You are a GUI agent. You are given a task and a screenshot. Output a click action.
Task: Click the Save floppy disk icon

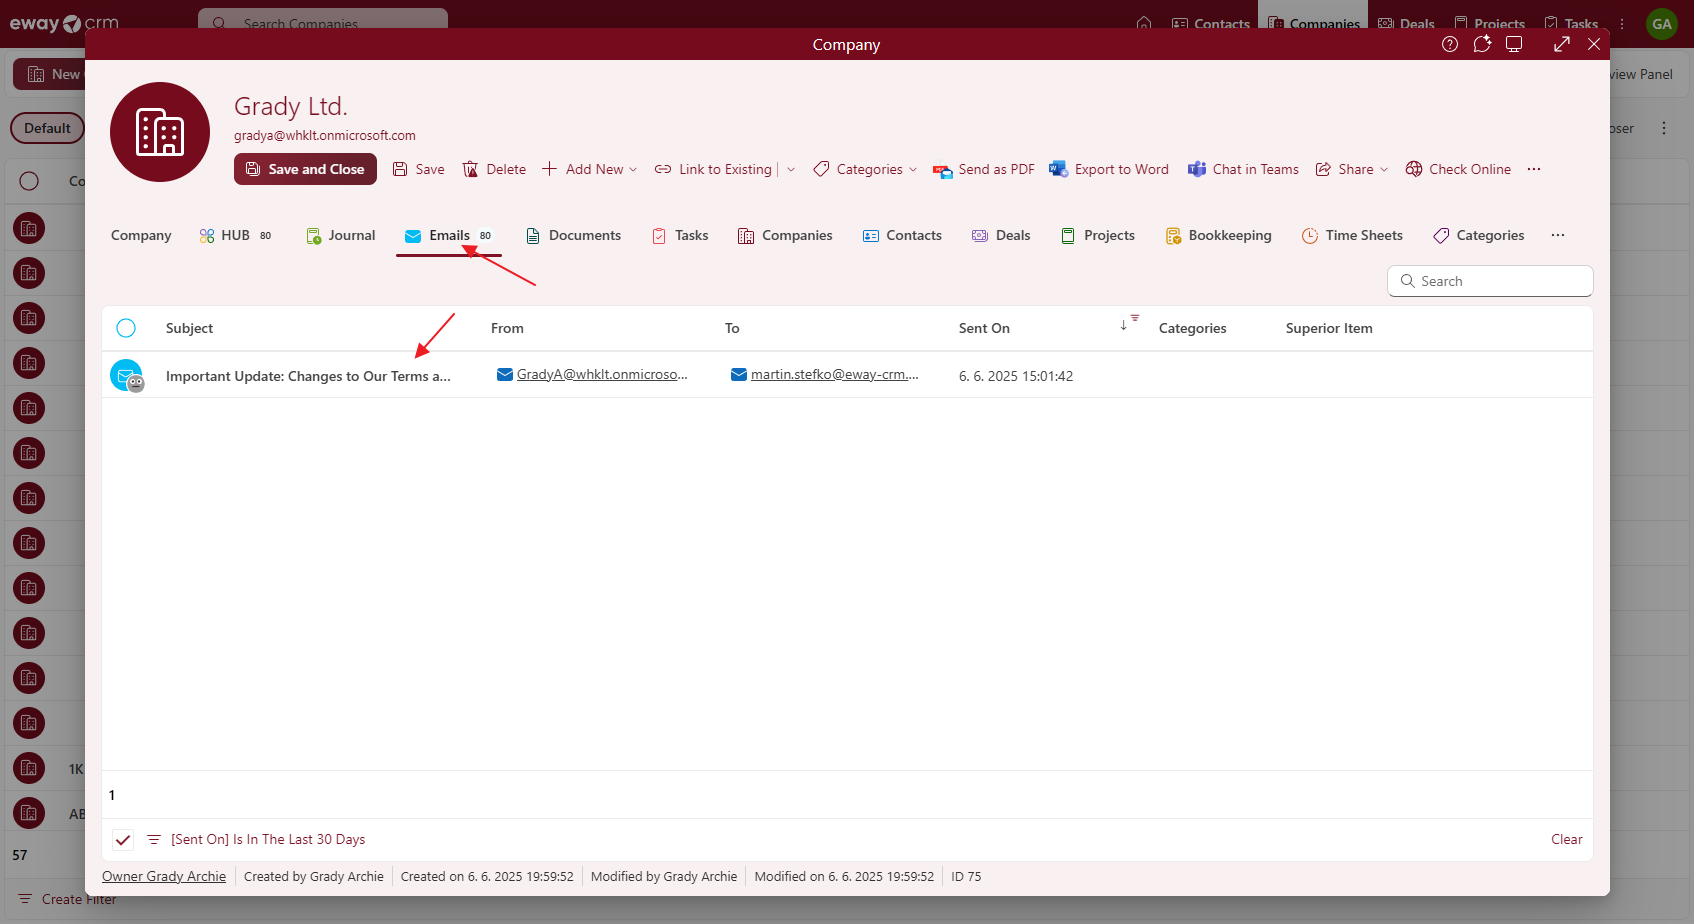[400, 169]
